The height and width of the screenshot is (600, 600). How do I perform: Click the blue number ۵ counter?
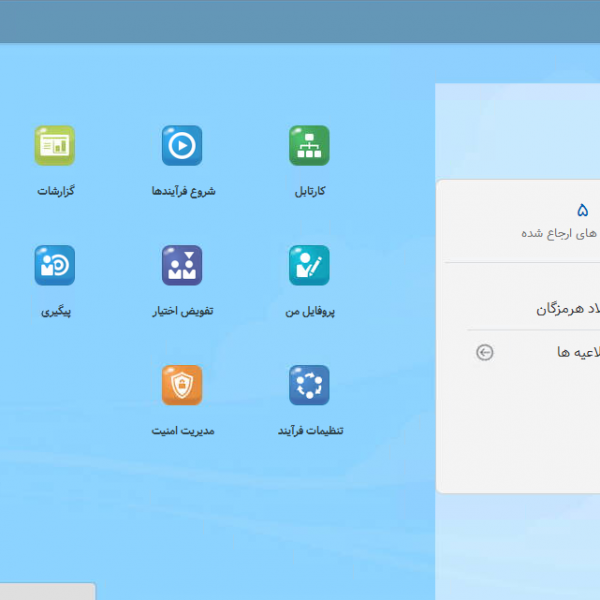(x=582, y=210)
